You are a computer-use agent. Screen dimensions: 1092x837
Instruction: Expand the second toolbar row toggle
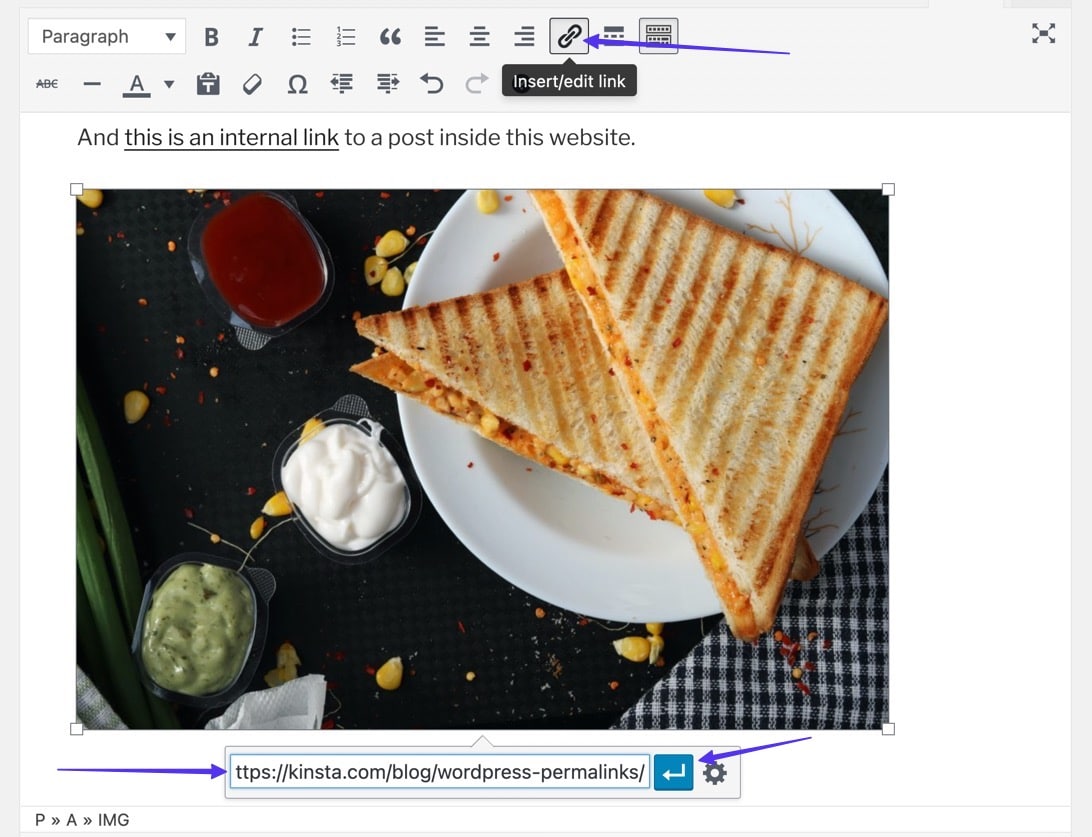click(x=658, y=36)
